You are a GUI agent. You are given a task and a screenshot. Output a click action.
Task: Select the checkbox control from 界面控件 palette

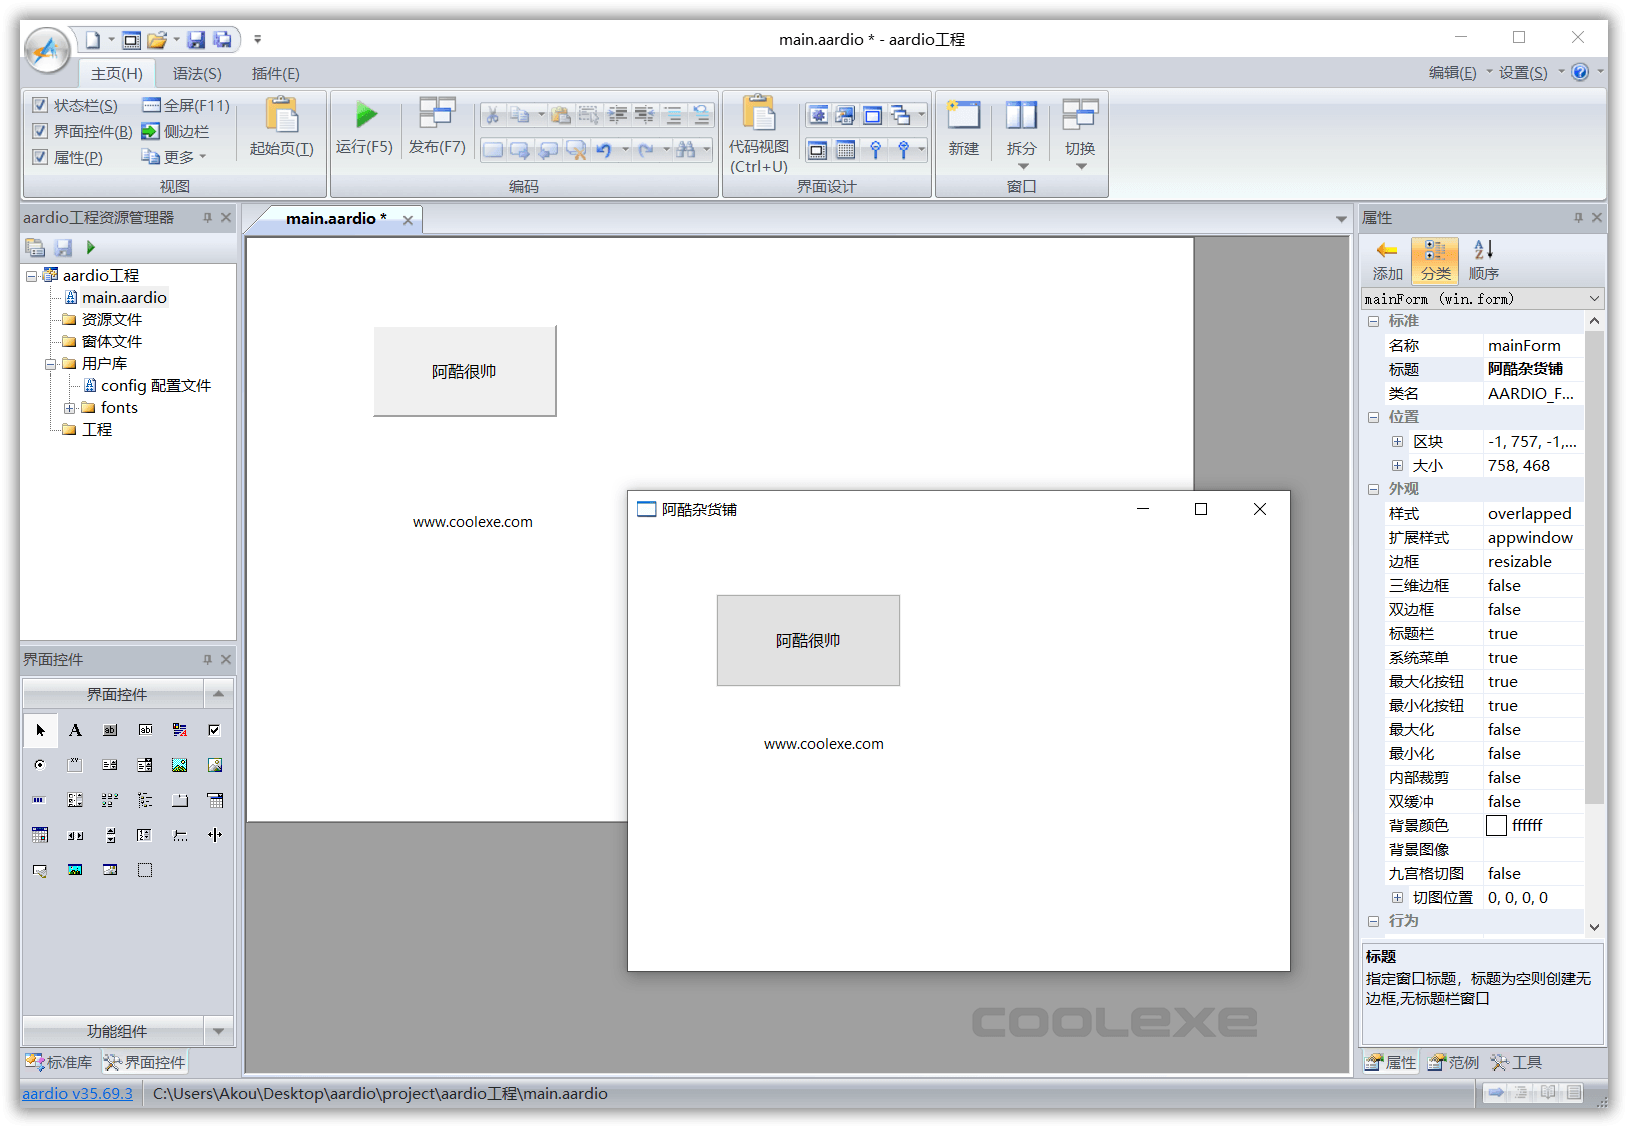(213, 730)
